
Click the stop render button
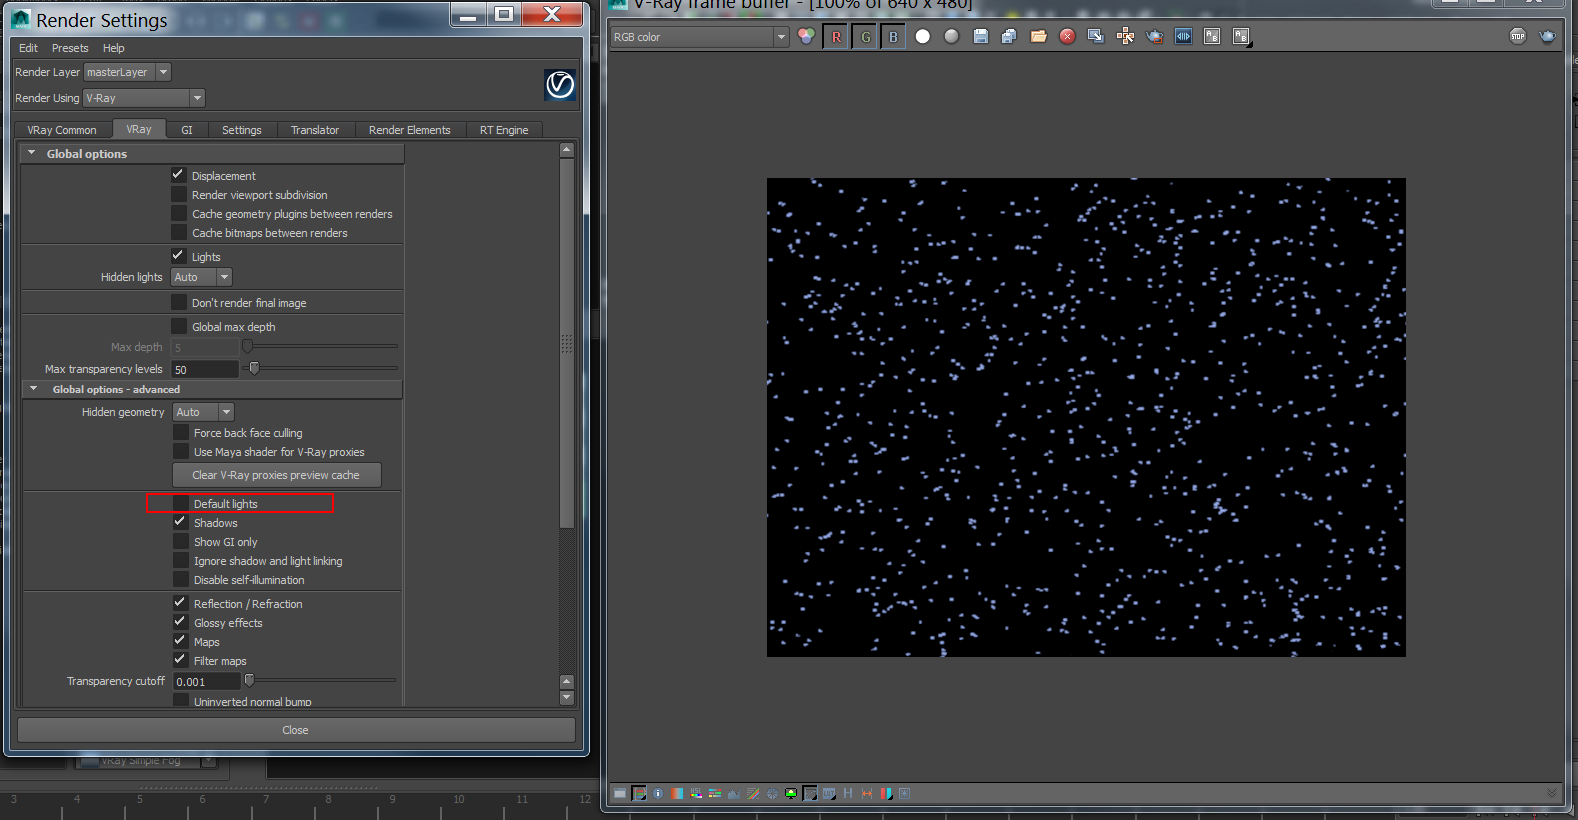[x=1518, y=36]
